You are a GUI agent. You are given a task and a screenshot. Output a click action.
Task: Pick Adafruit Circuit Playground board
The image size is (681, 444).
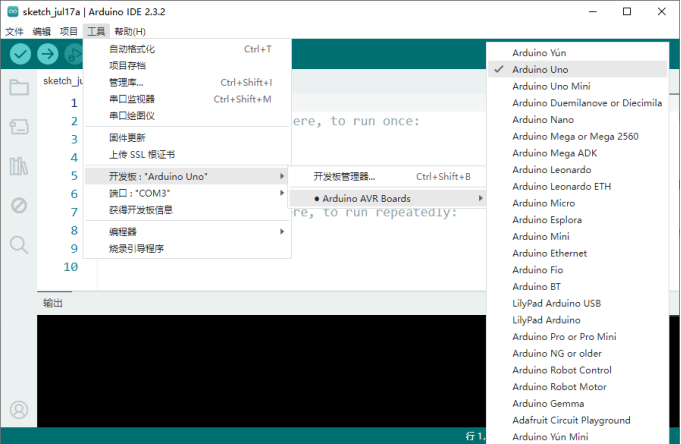[578, 420]
